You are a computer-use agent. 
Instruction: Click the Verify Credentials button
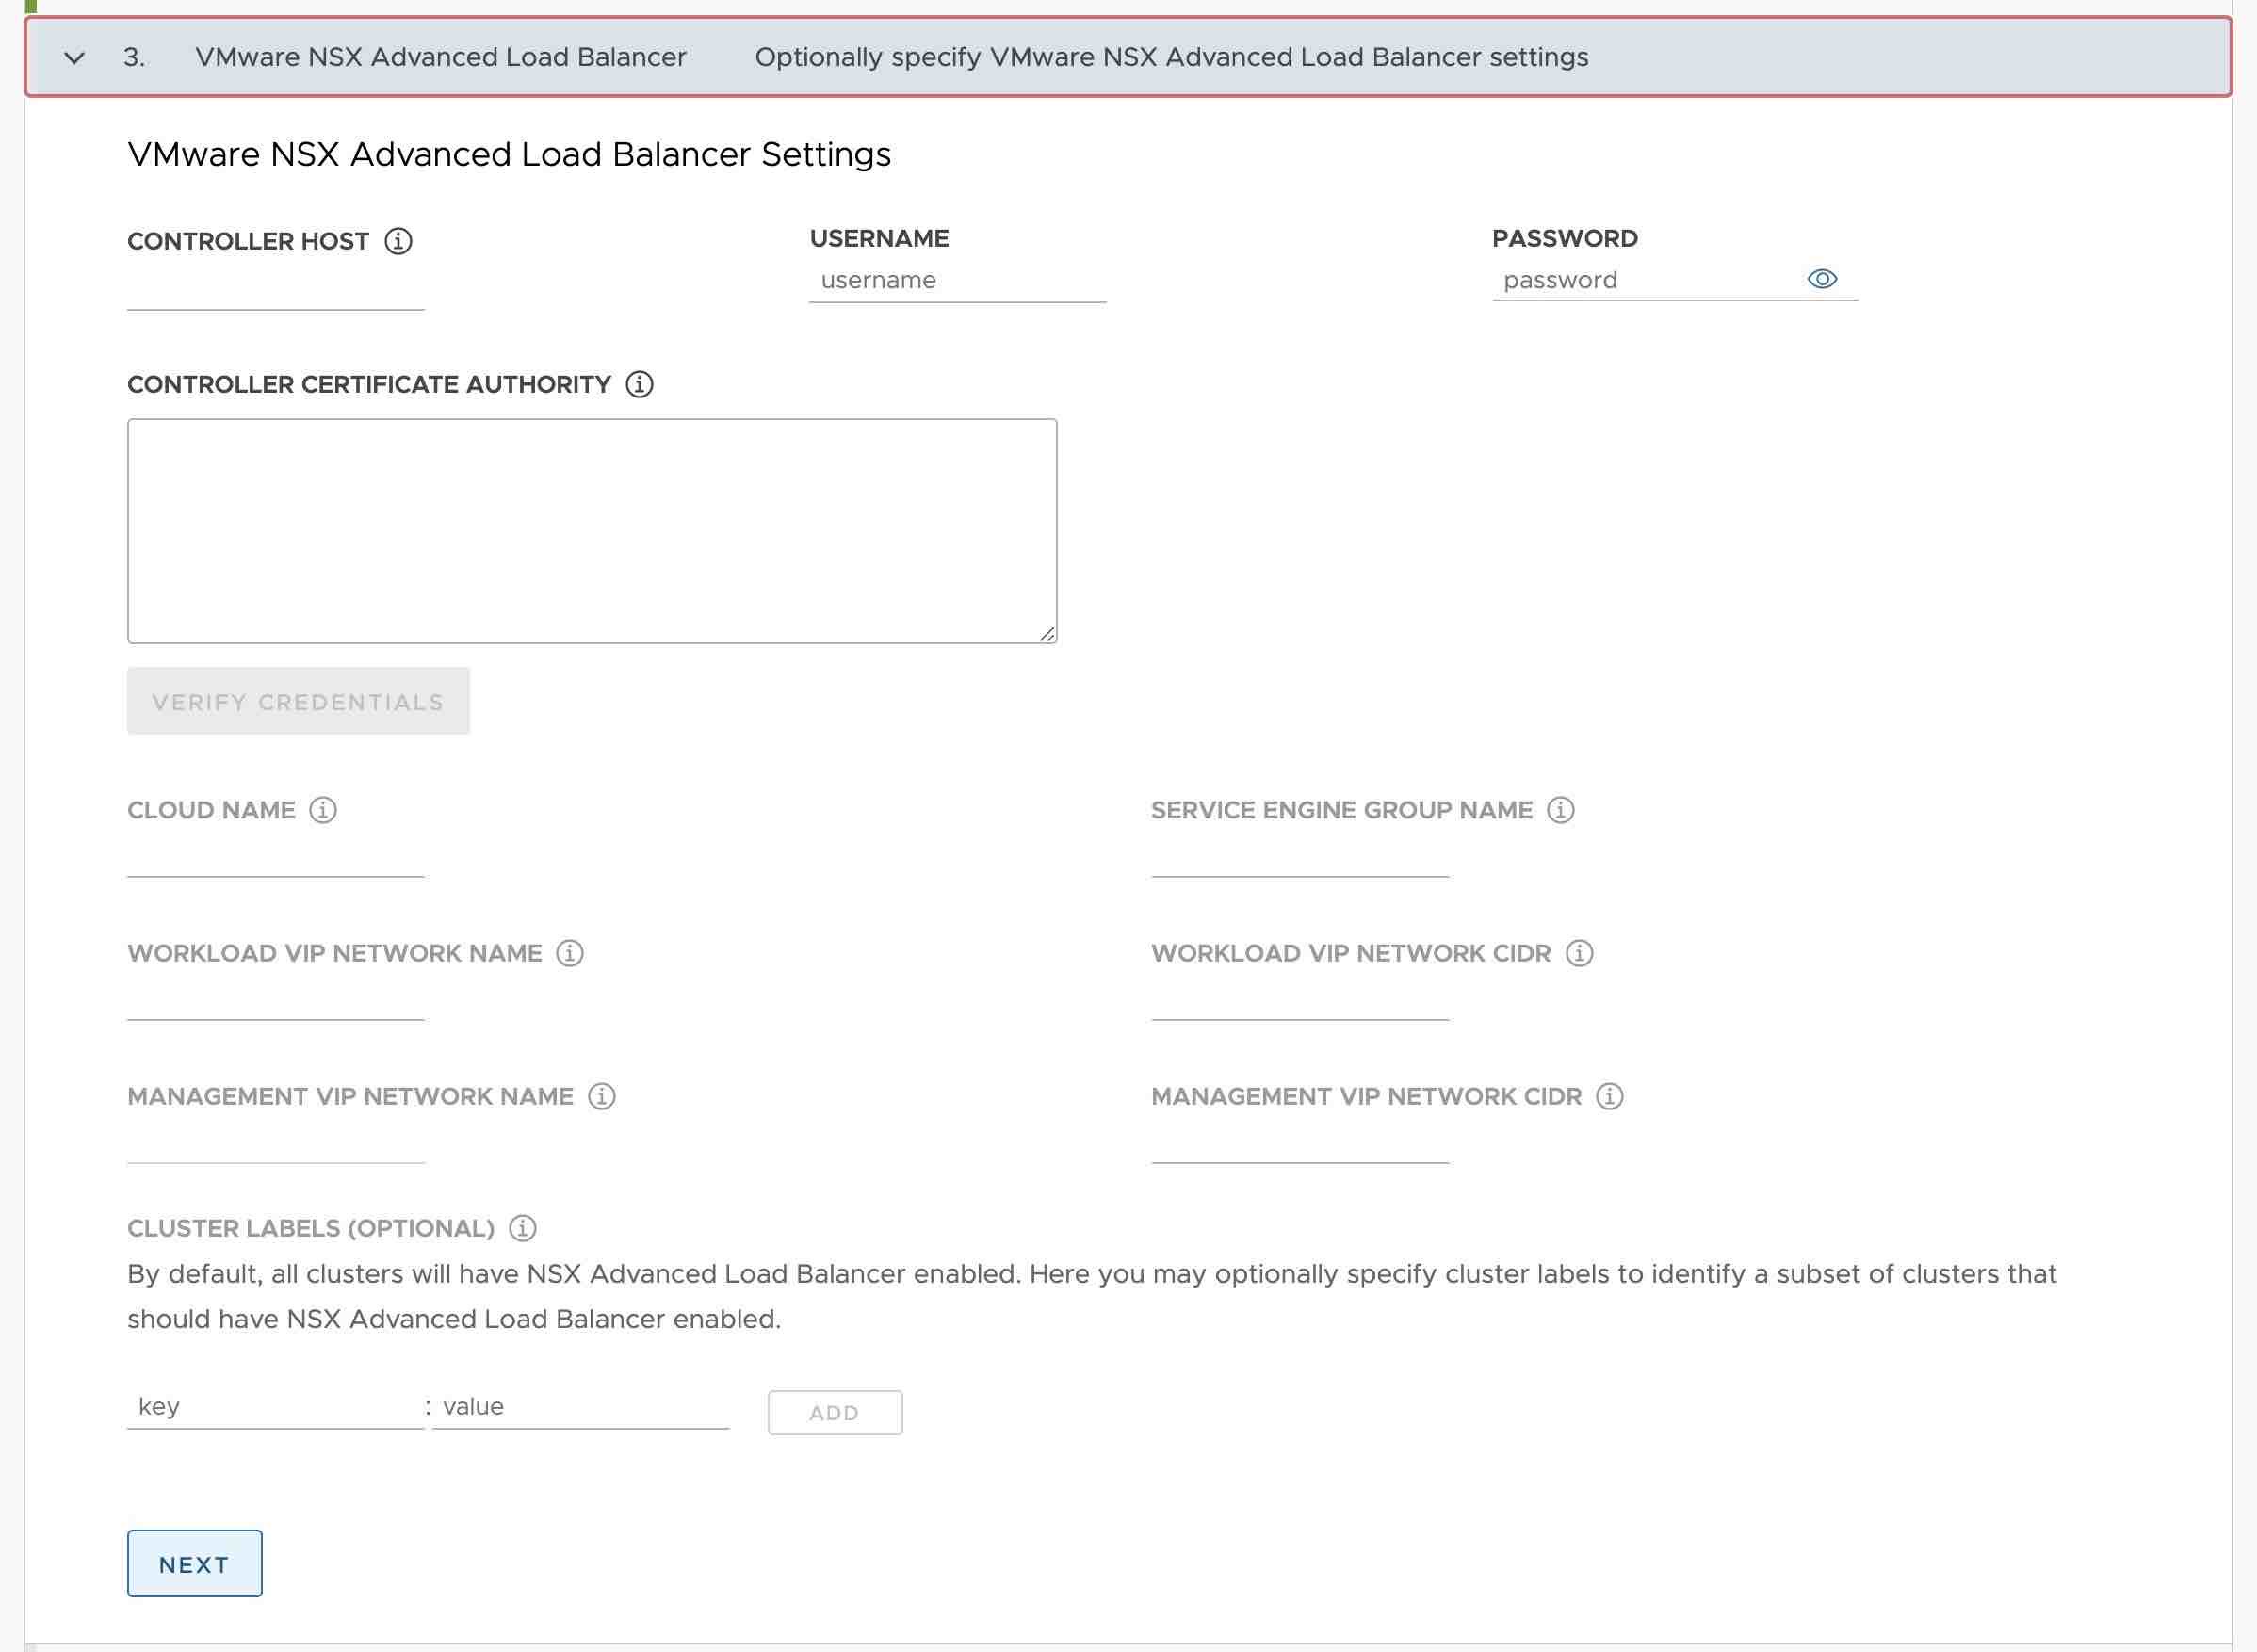click(298, 701)
